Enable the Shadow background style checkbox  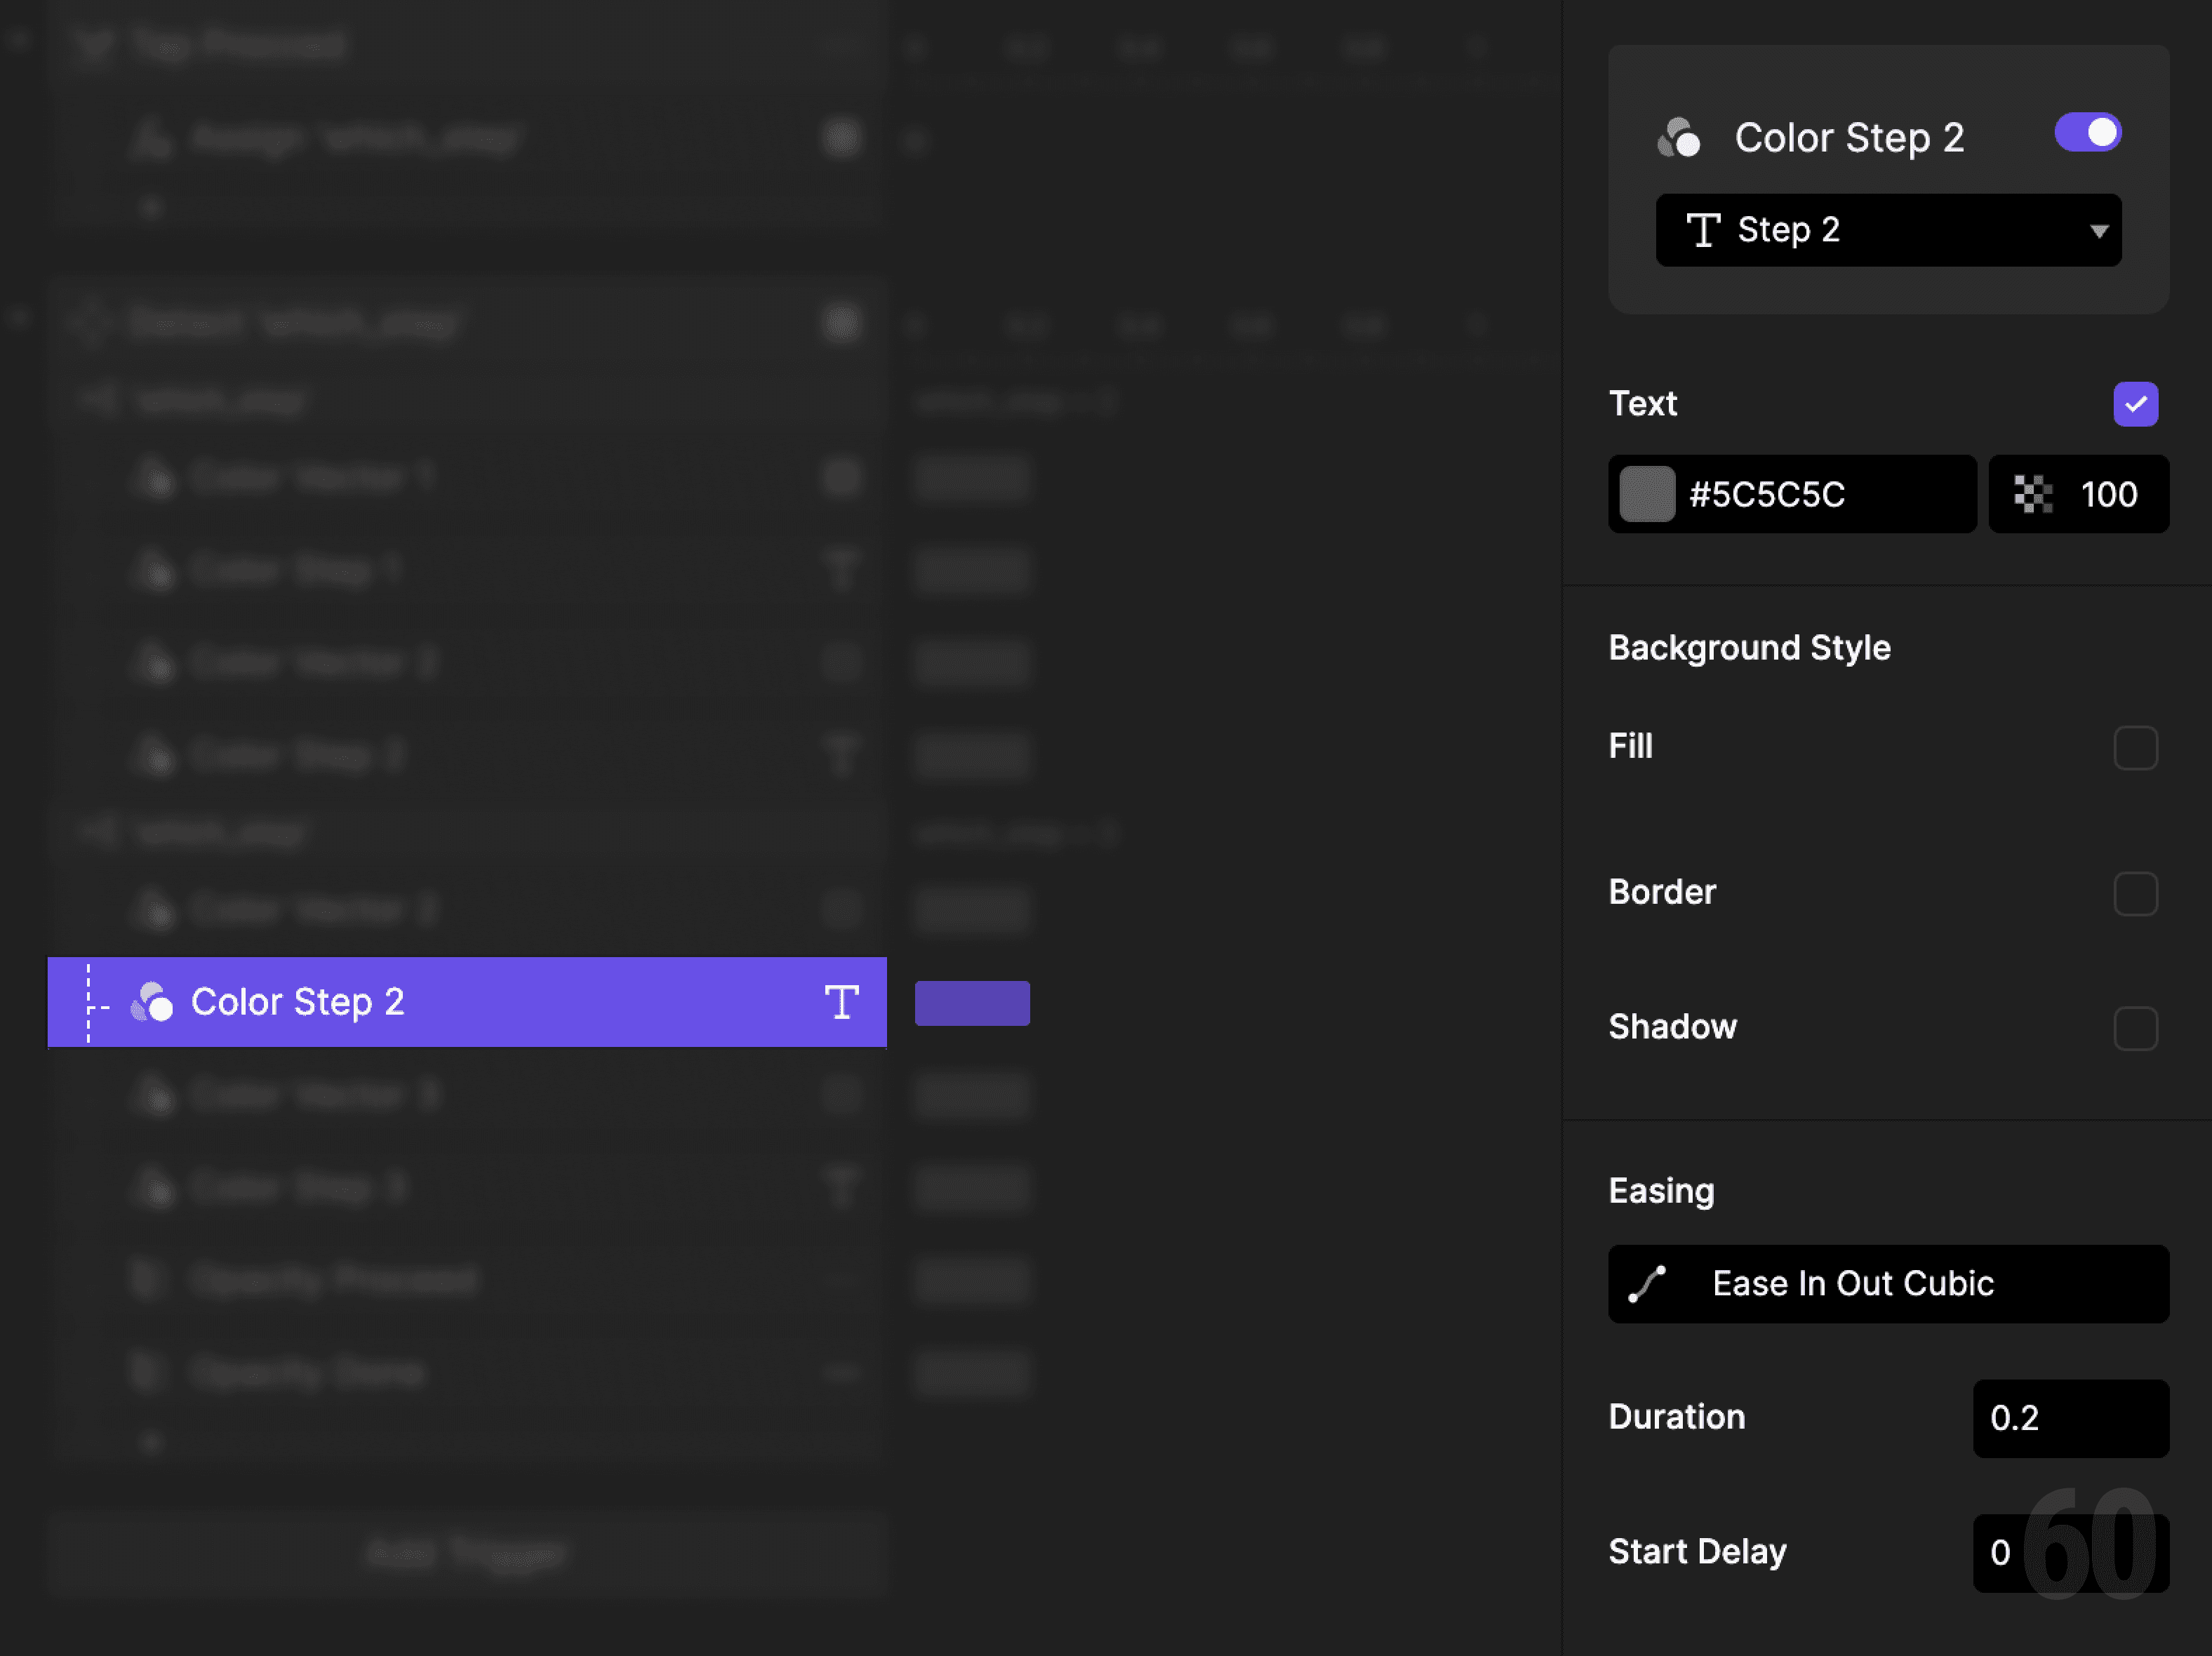pyautogui.click(x=2137, y=1028)
